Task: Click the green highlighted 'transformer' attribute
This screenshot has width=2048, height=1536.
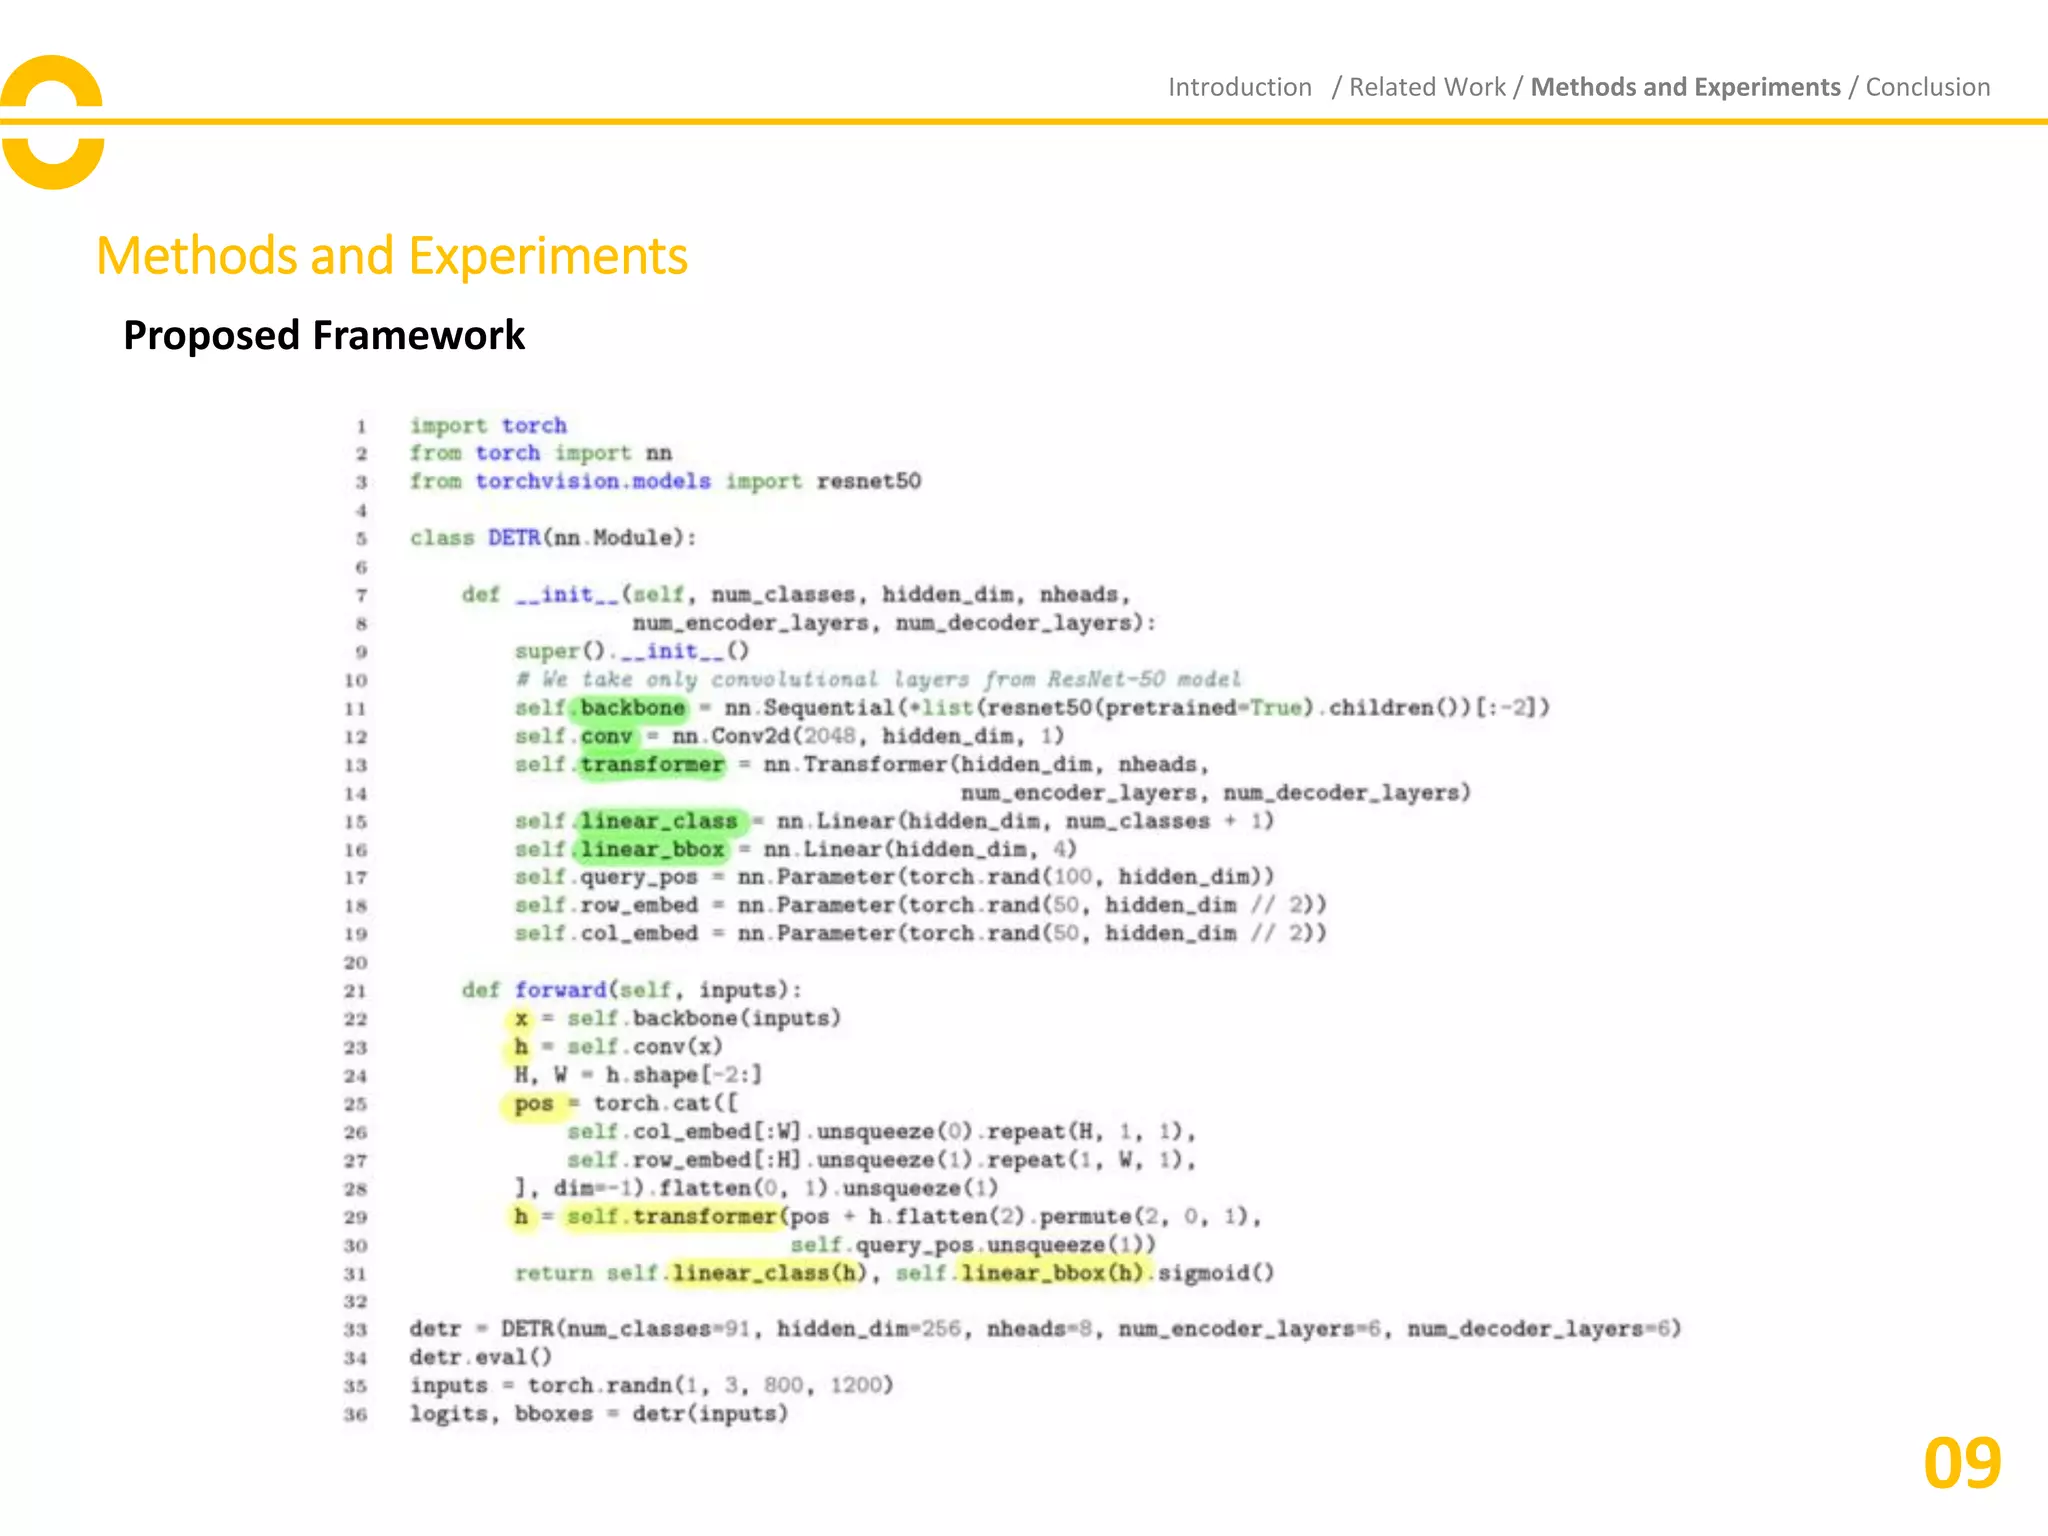Action: tap(651, 765)
